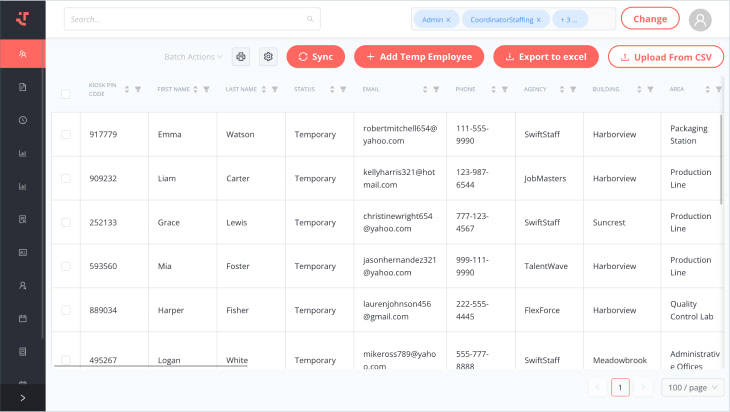Click the clock icon in sidebar
The width and height of the screenshot is (730, 412).
(22, 120)
